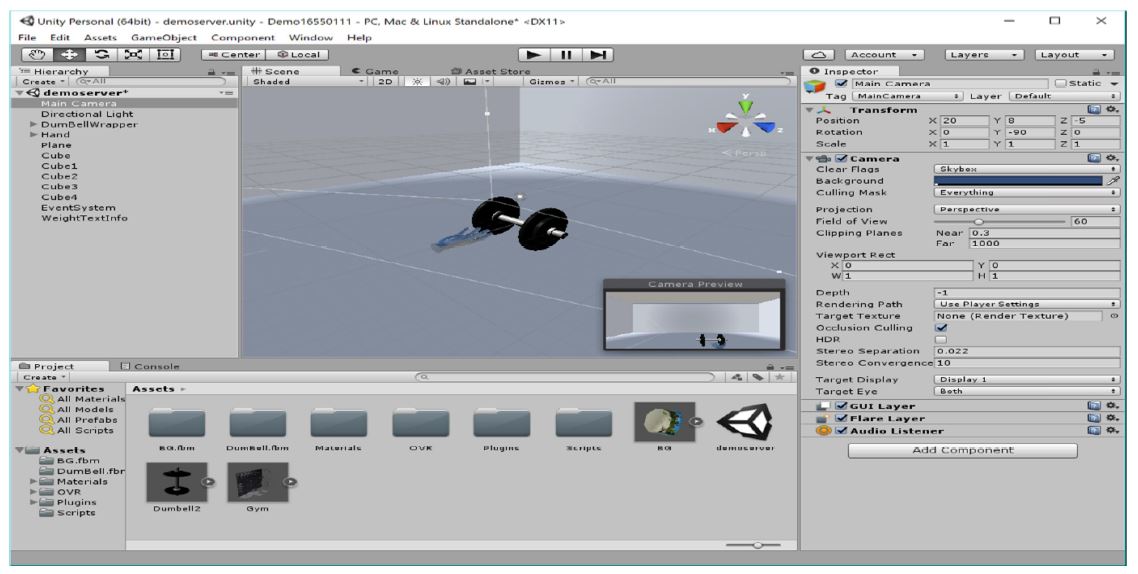Open the Transform component gear settings
This screenshot has width=1138, height=574.
click(1110, 109)
